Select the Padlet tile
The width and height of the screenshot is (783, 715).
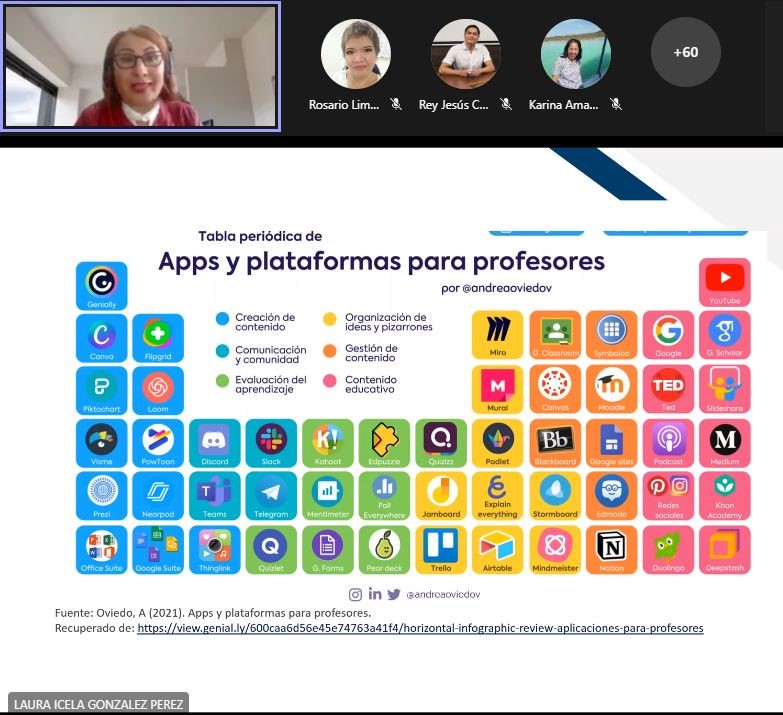497,443
